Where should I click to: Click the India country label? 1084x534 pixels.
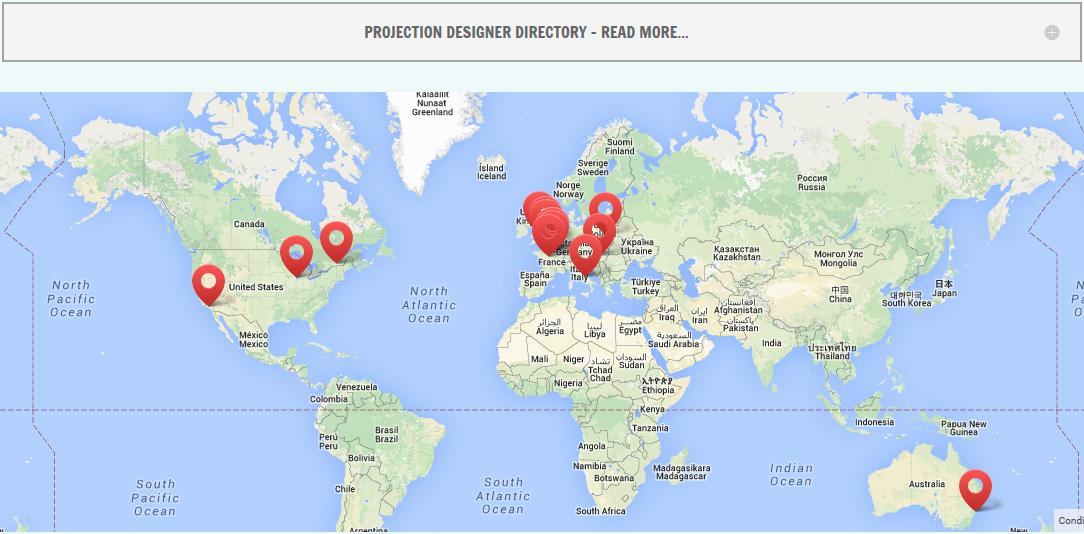coord(772,343)
